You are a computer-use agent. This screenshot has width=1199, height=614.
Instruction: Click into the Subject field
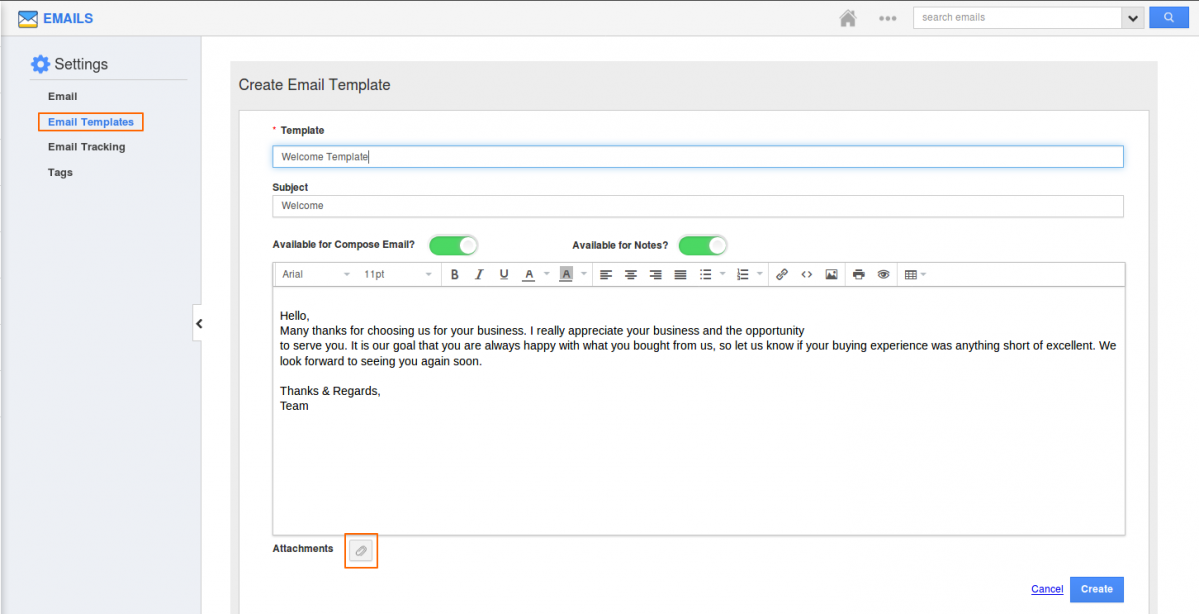point(697,206)
